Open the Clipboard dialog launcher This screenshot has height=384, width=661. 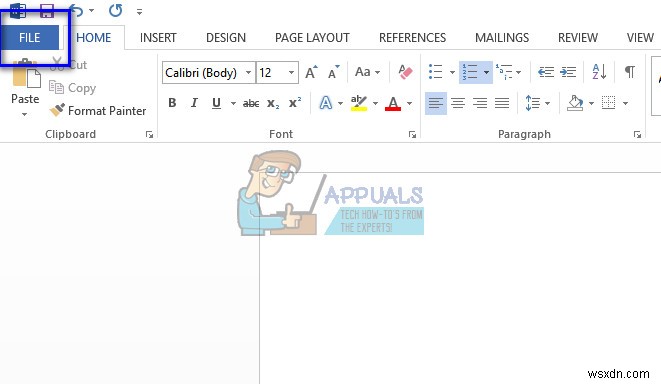coord(149,134)
